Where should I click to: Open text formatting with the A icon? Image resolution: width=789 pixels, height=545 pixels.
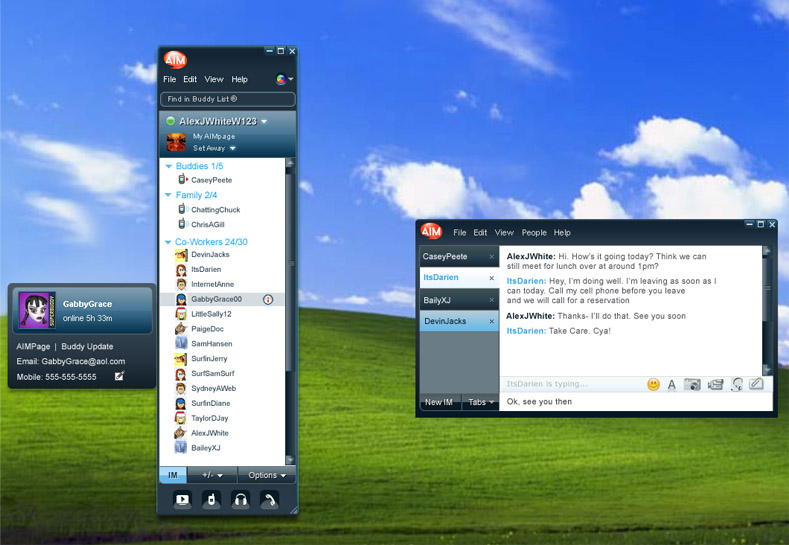point(672,384)
